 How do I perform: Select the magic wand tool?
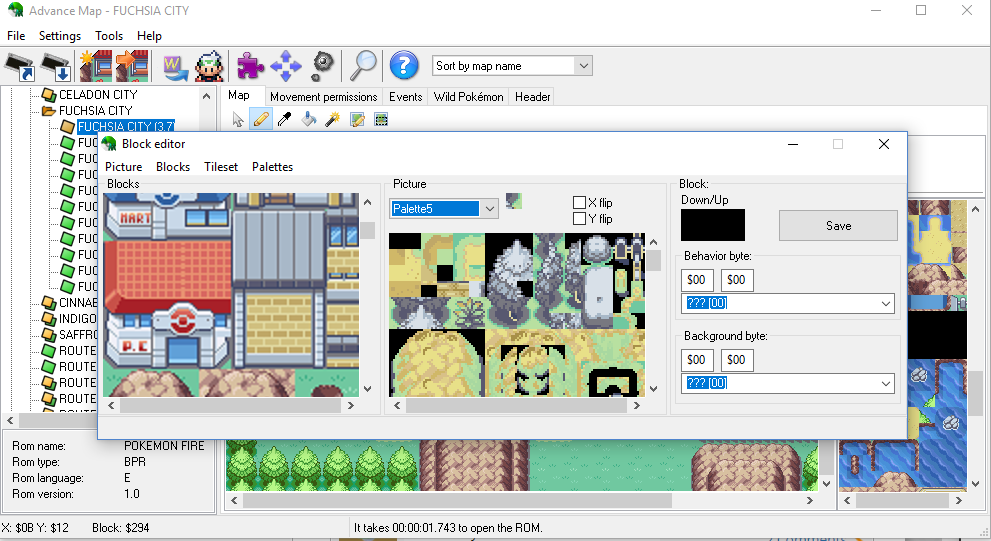pos(332,119)
